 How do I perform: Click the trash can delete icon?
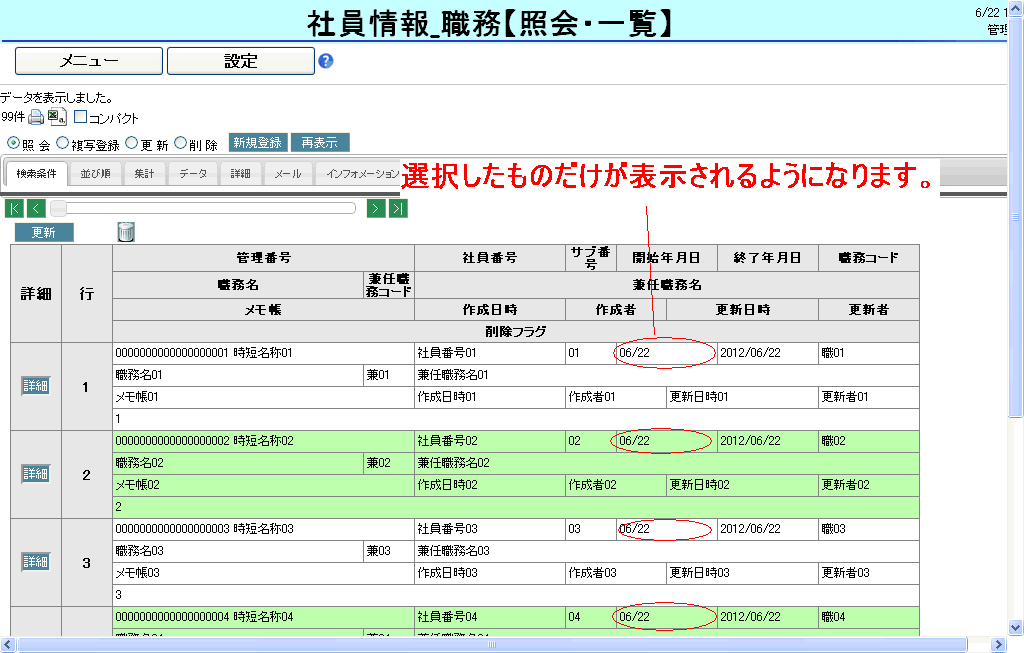click(126, 232)
